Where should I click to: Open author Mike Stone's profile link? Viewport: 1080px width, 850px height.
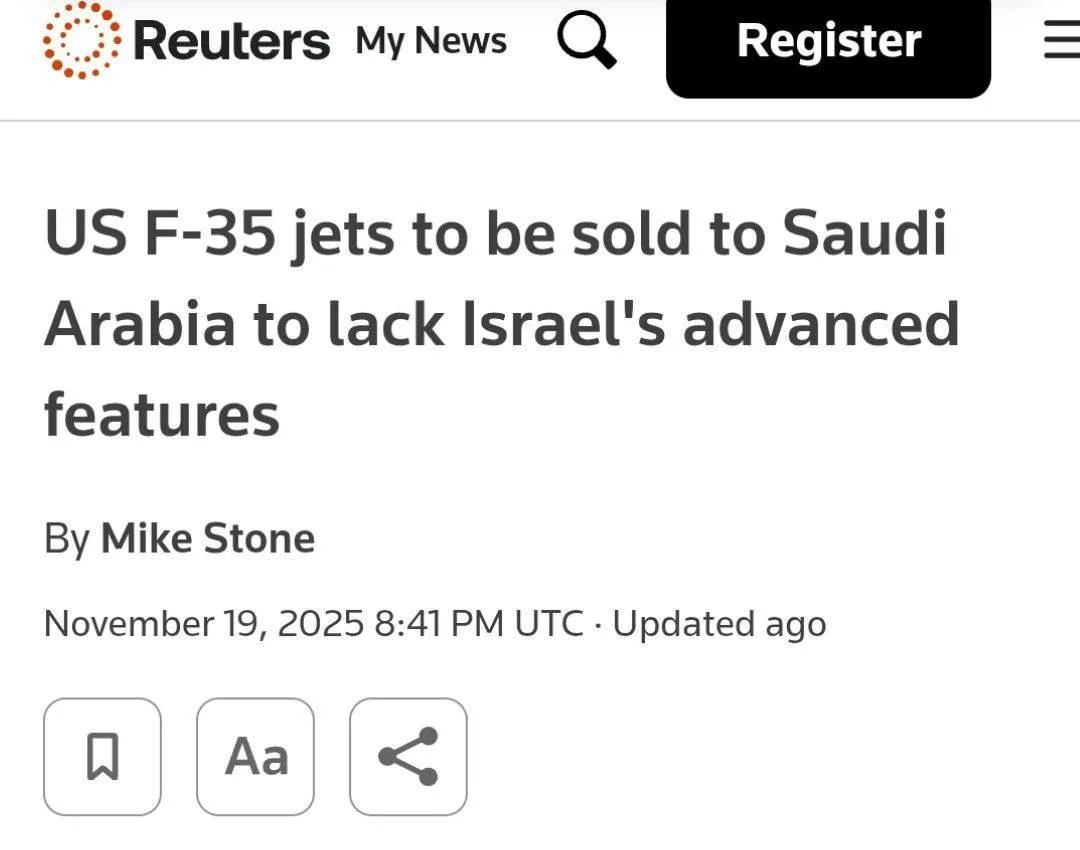[x=207, y=538]
